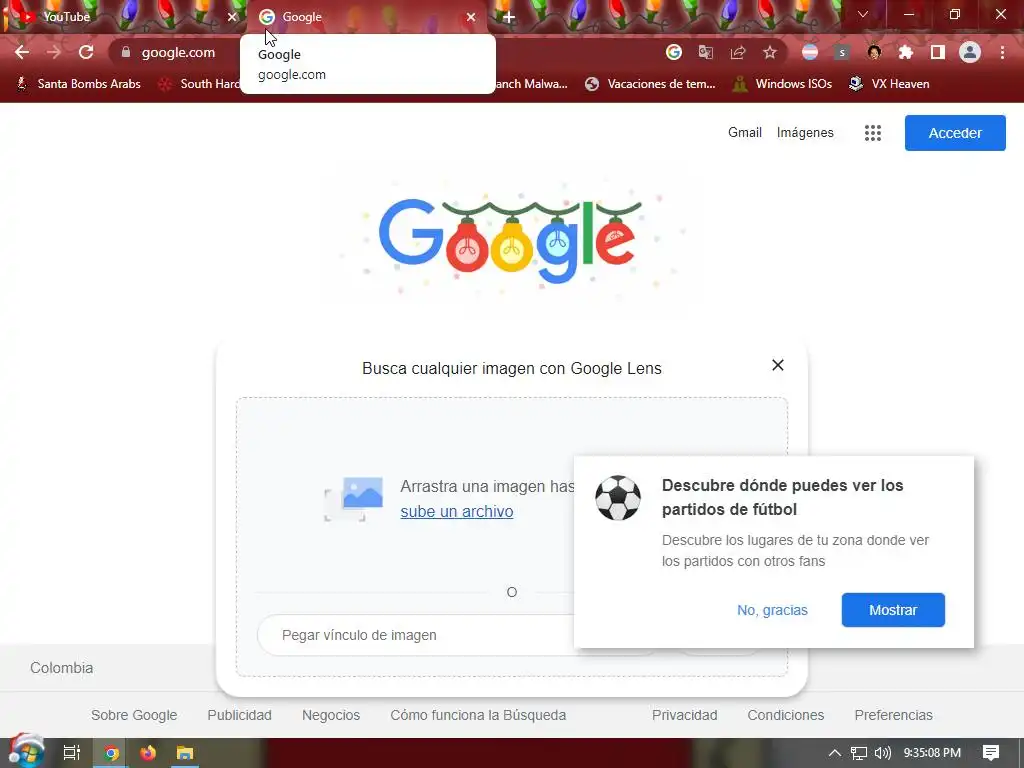Viewport: 1024px width, 768px height.
Task: Open Vacaciones de tem... bookmark
Action: [x=651, y=84]
